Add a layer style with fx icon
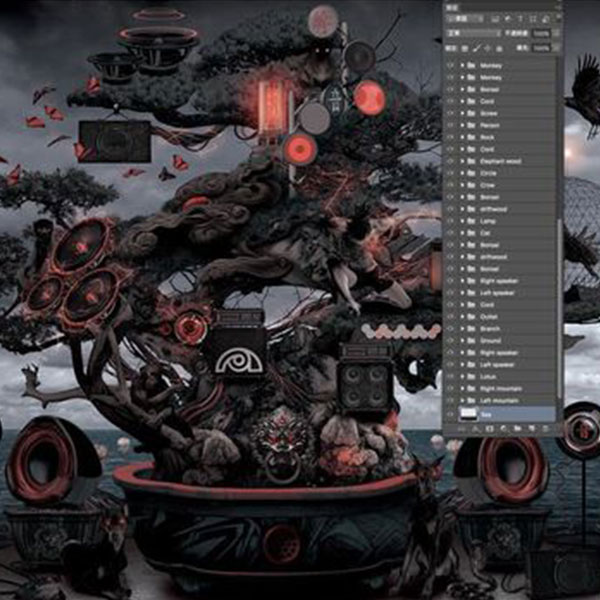The width and height of the screenshot is (600, 600). click(x=476, y=429)
